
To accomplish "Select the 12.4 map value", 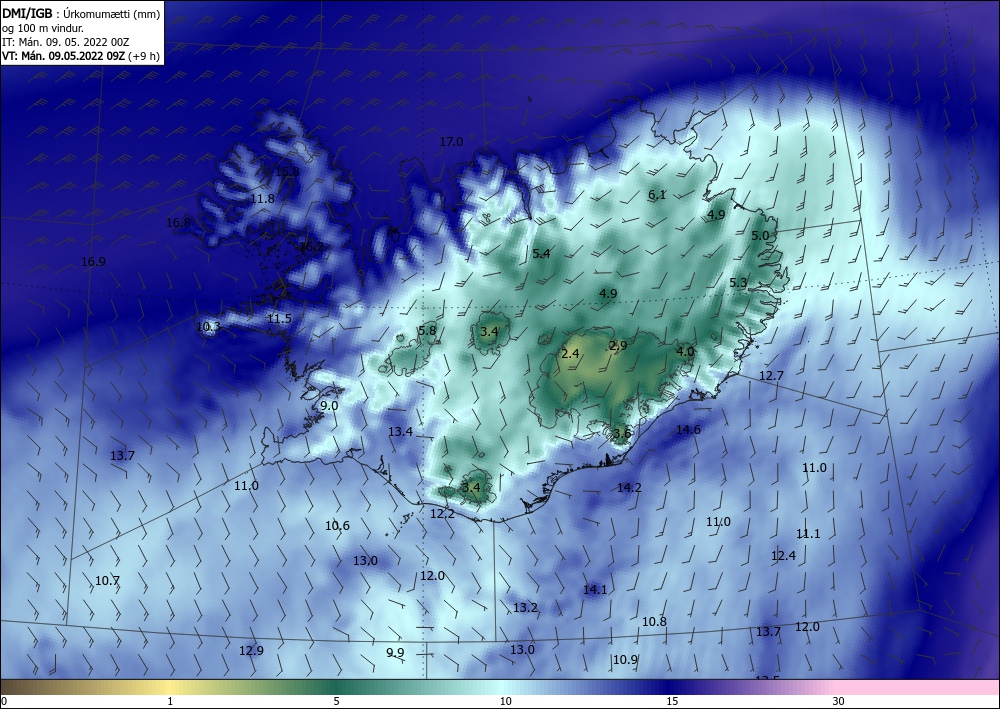I will pyautogui.click(x=783, y=555).
